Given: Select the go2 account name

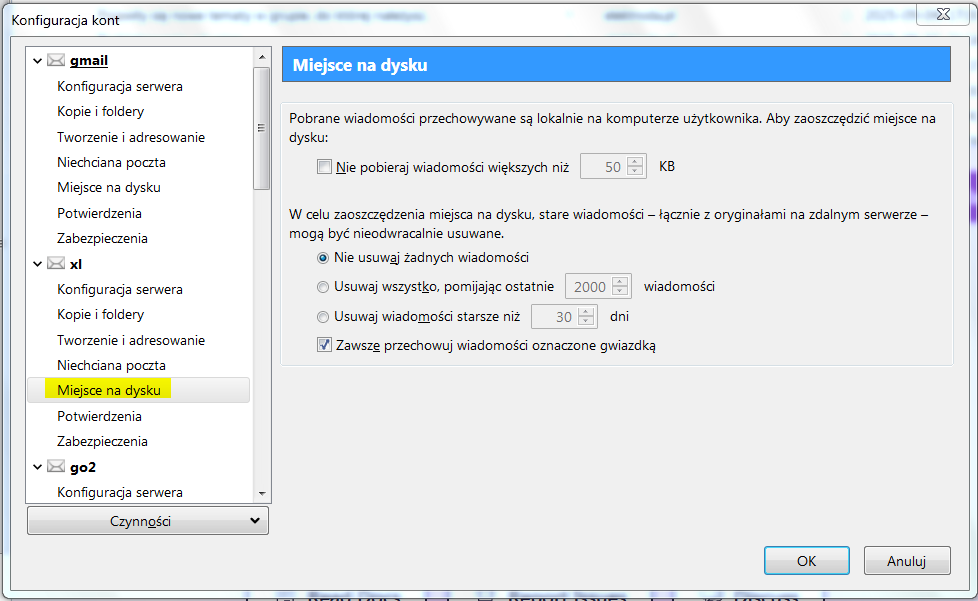Looking at the screenshot, I should [x=82, y=467].
